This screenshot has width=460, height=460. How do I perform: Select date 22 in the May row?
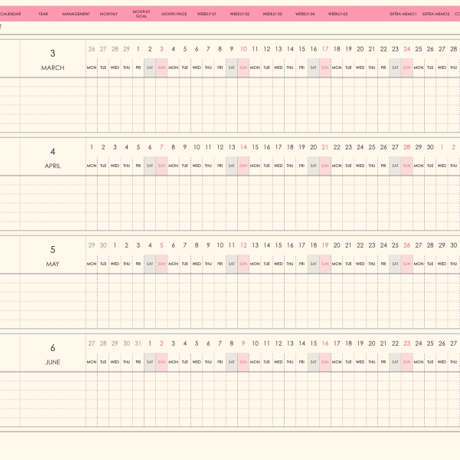360,245
